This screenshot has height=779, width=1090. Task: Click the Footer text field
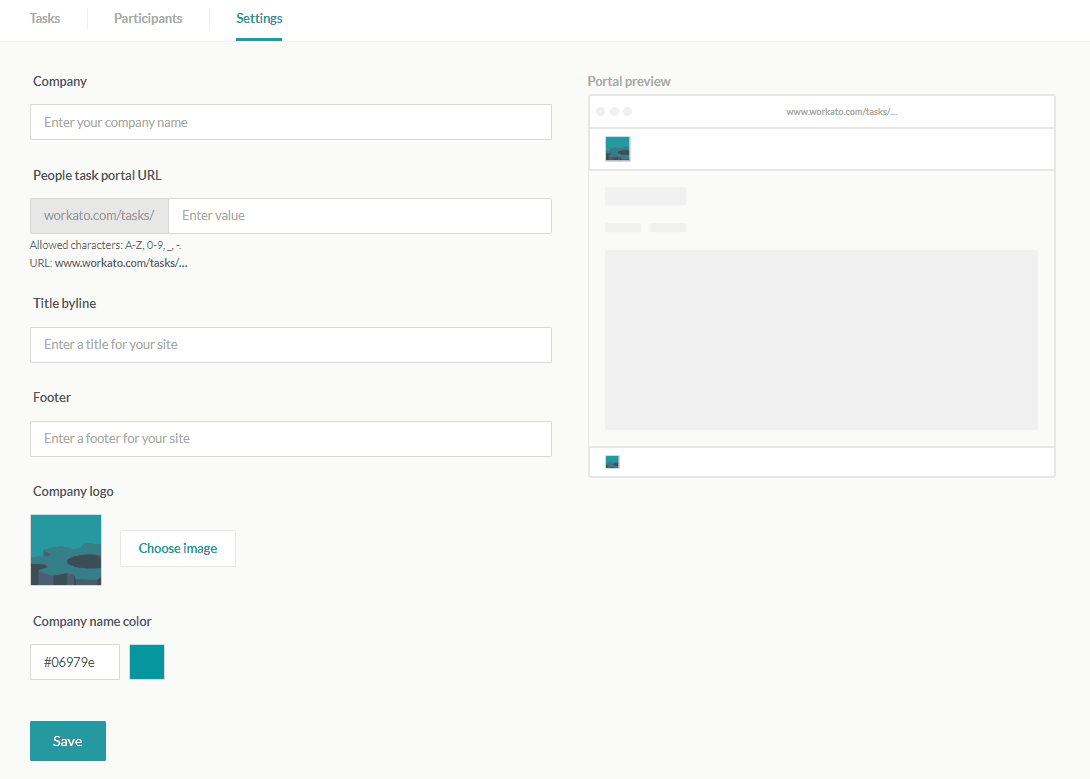click(290, 438)
